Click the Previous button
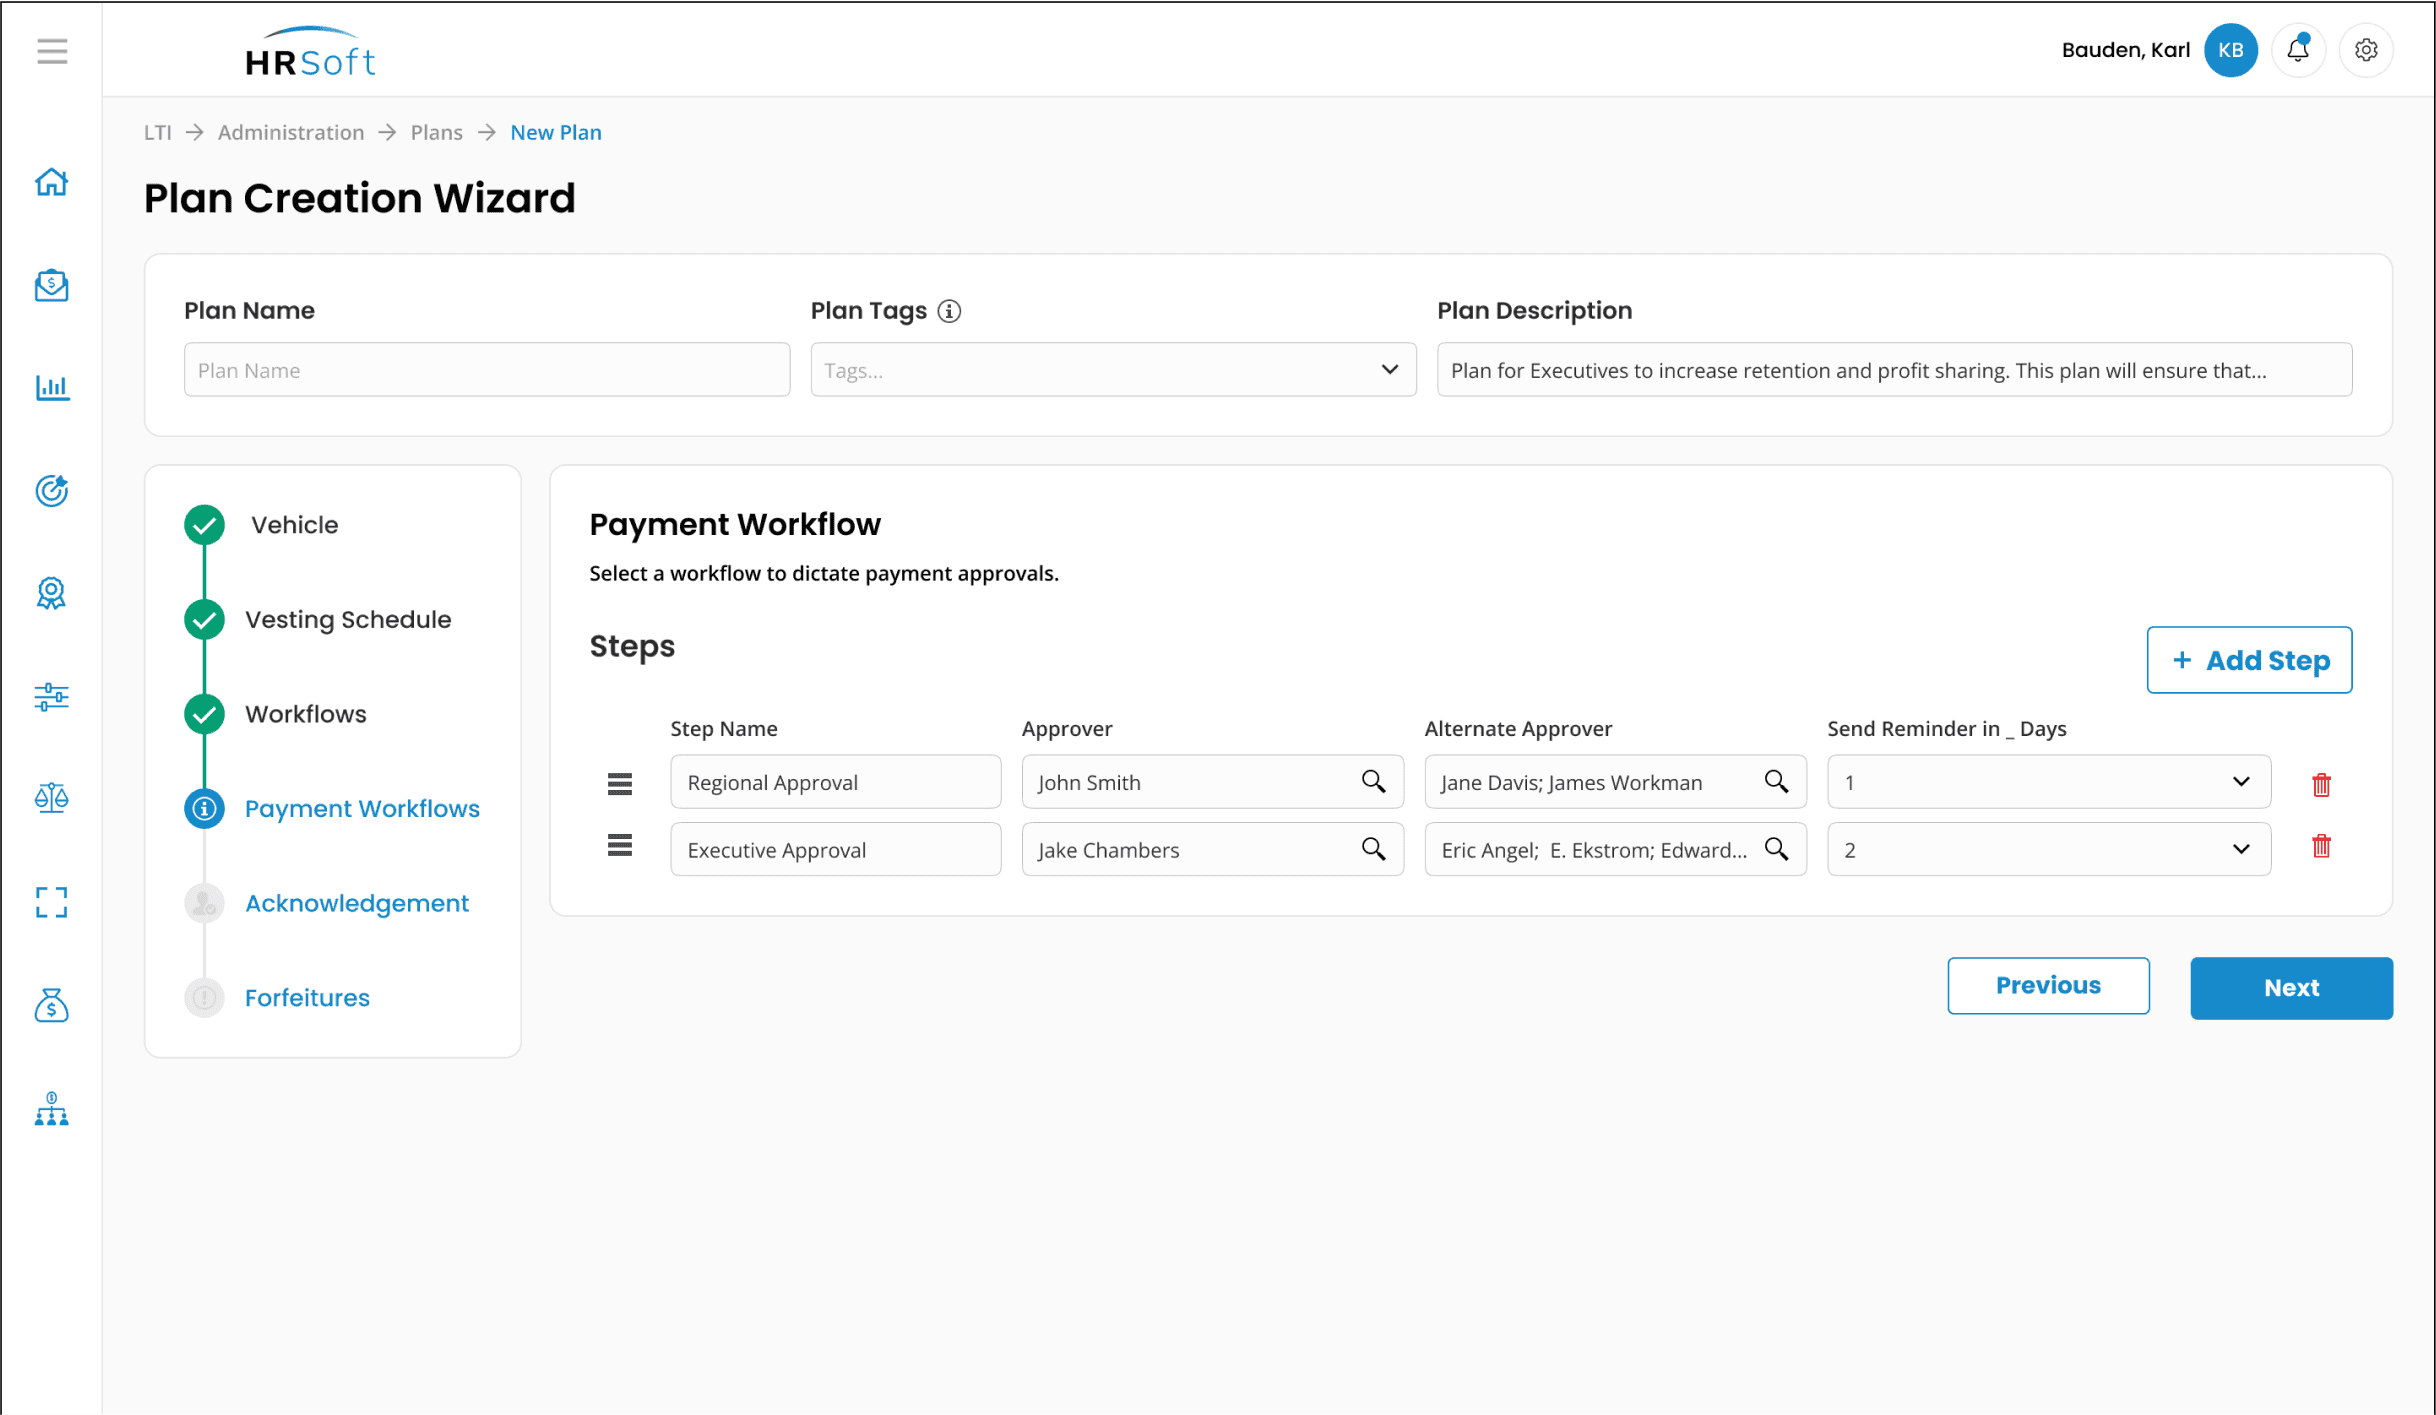 tap(2049, 986)
